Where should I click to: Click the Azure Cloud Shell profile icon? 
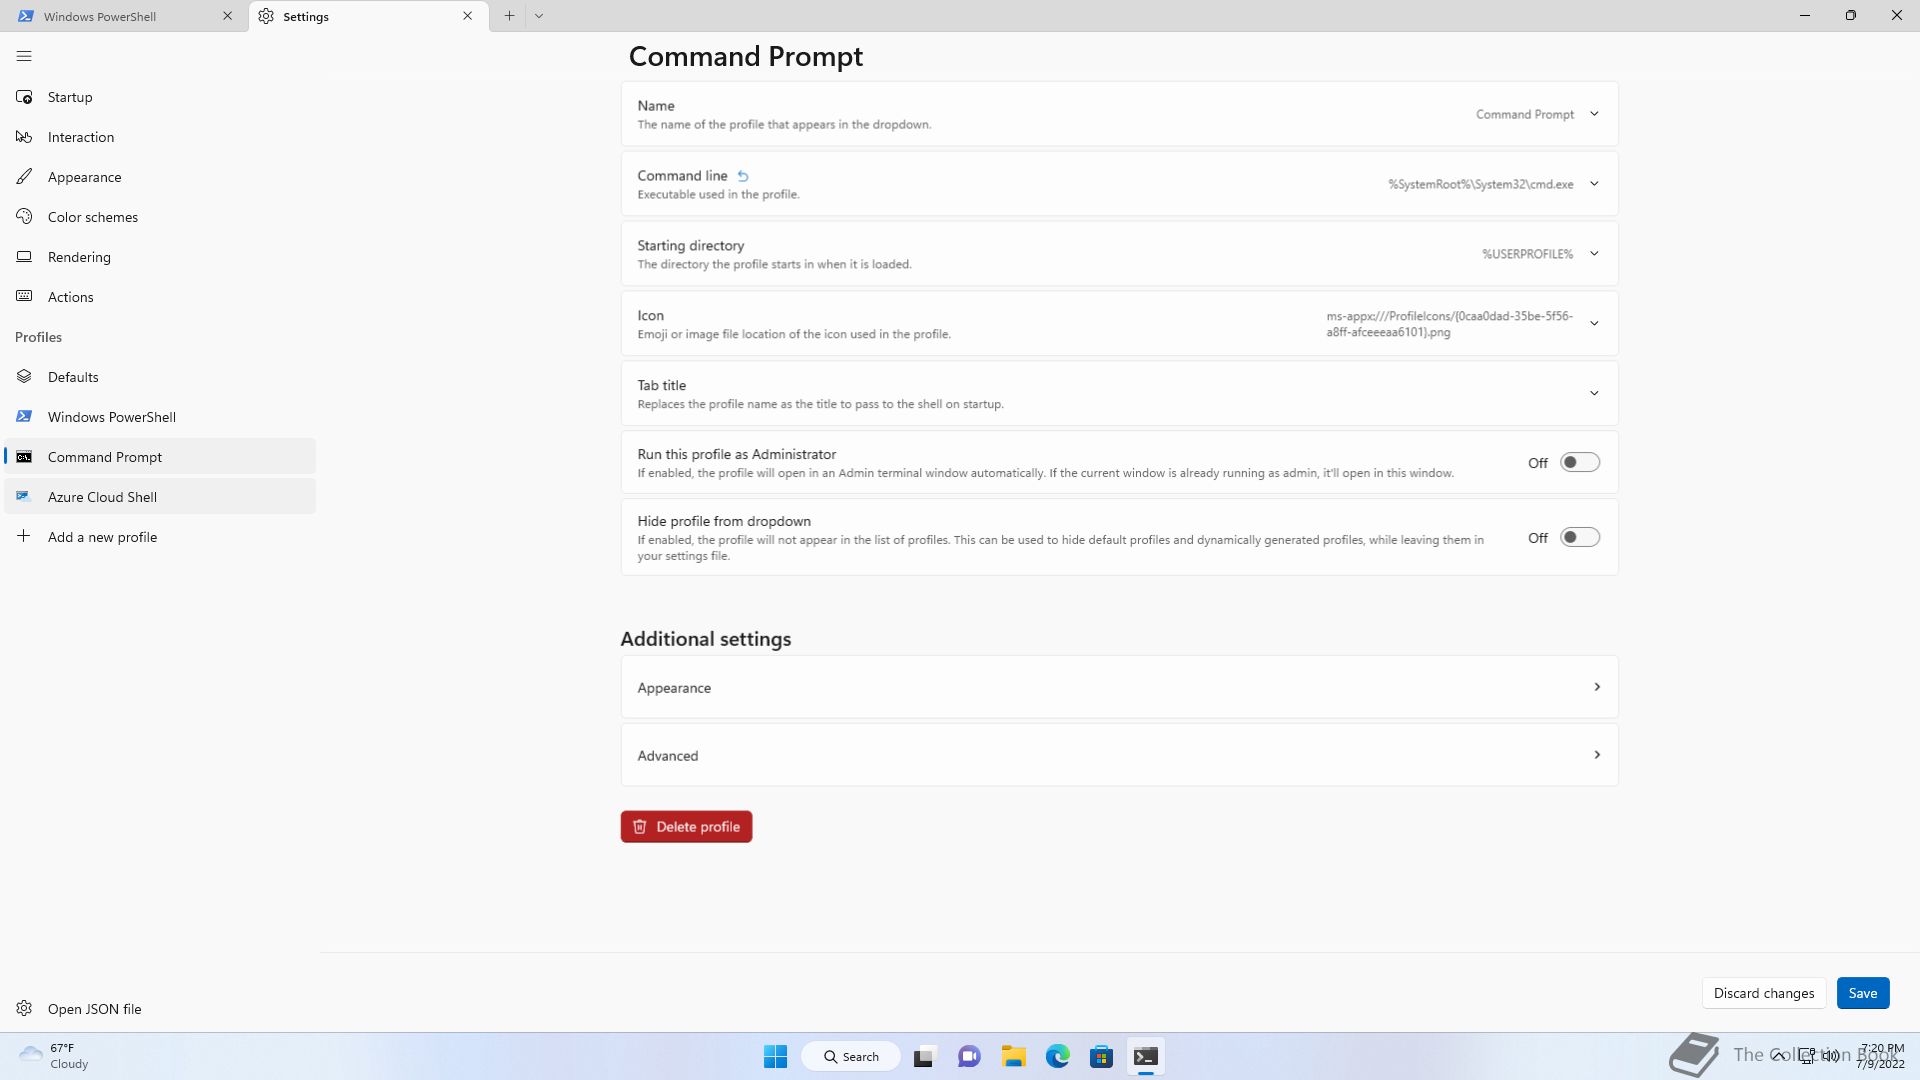(24, 497)
